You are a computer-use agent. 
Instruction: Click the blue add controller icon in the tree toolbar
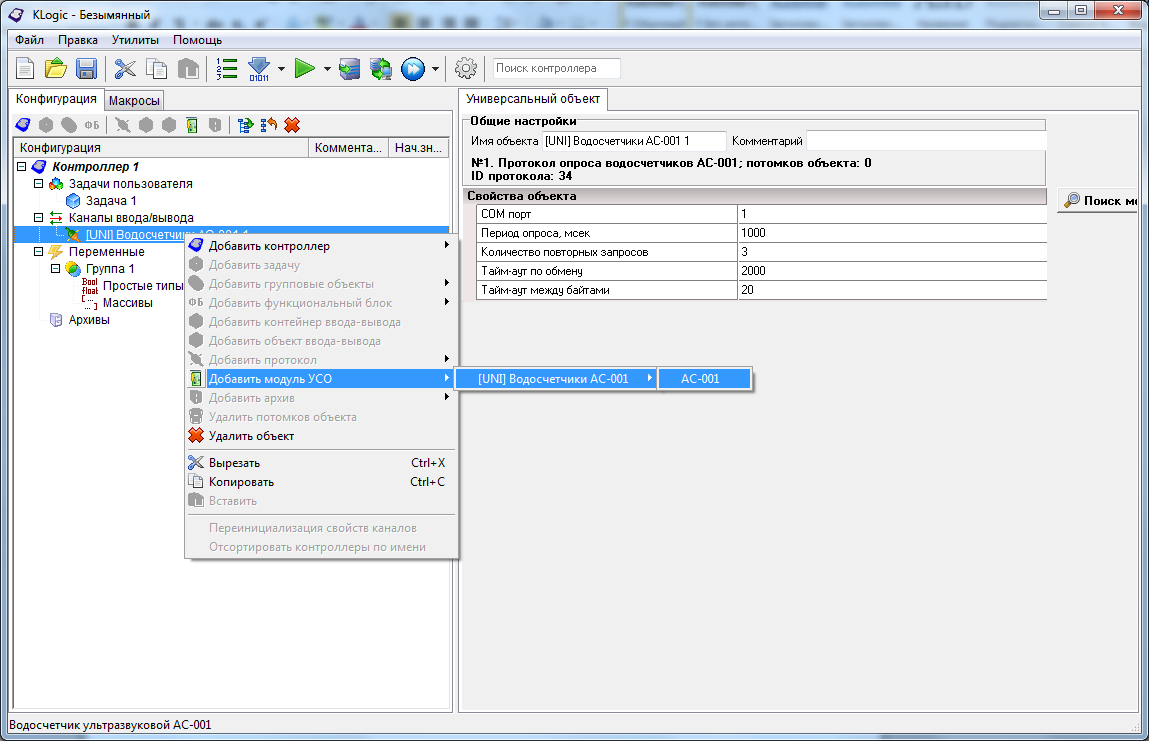point(23,125)
